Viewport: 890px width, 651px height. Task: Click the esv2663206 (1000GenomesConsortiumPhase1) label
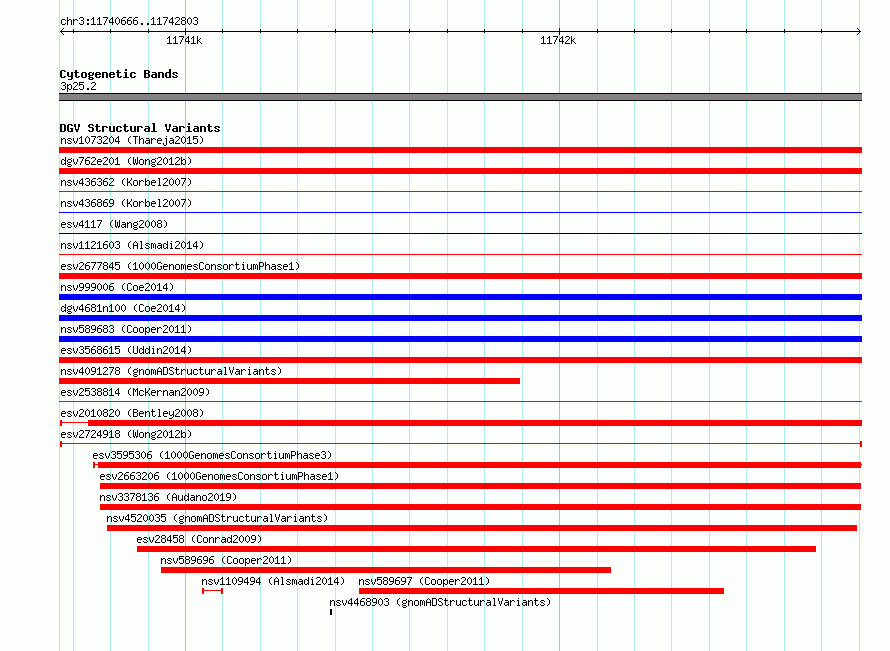(219, 476)
